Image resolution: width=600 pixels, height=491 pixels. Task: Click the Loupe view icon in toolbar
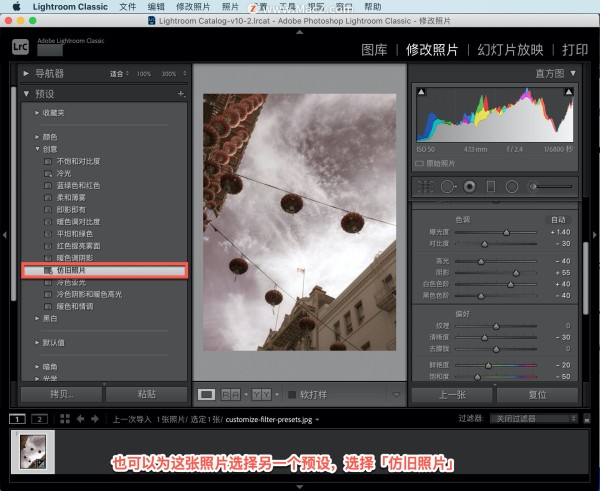(206, 394)
